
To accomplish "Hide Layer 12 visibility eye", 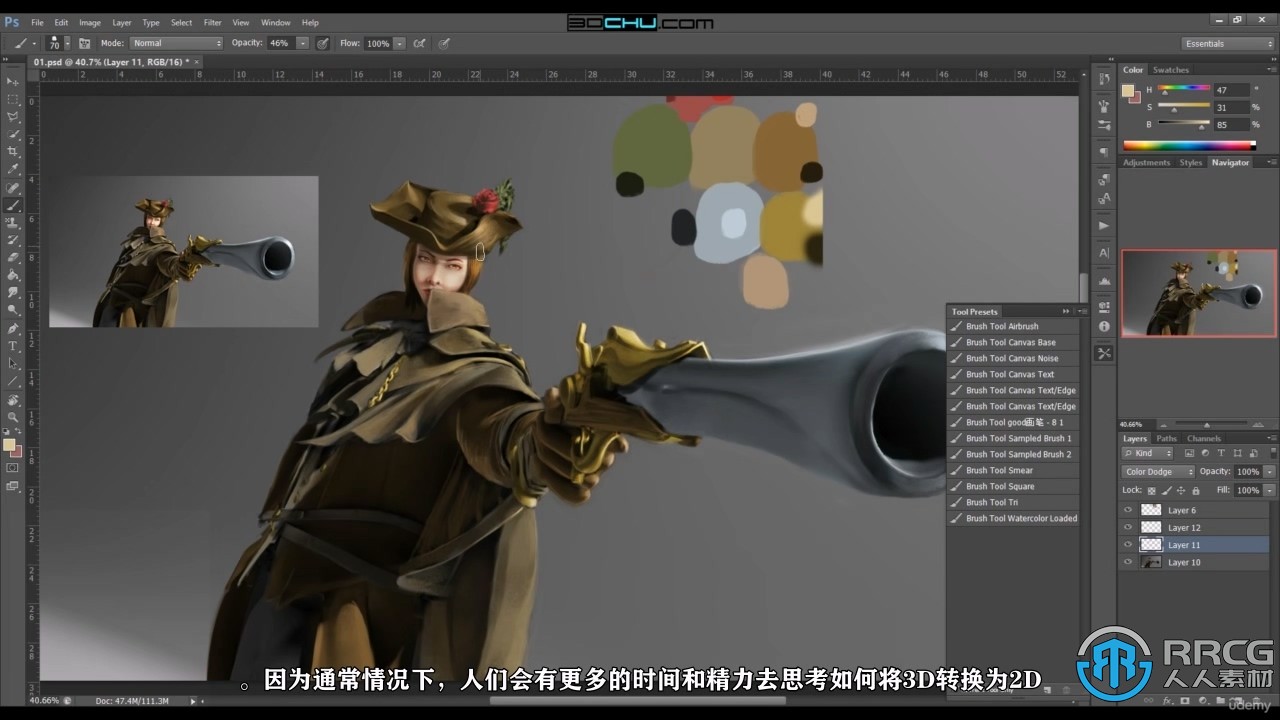I will pos(1128,527).
